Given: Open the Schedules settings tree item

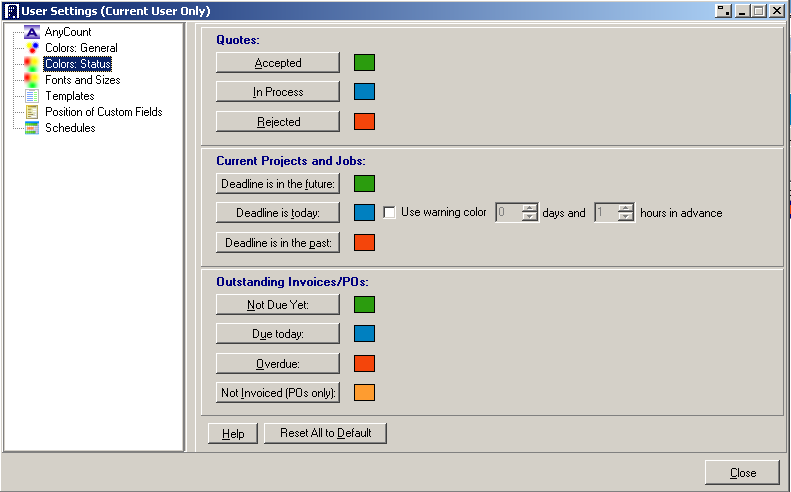Looking at the screenshot, I should coord(70,128).
